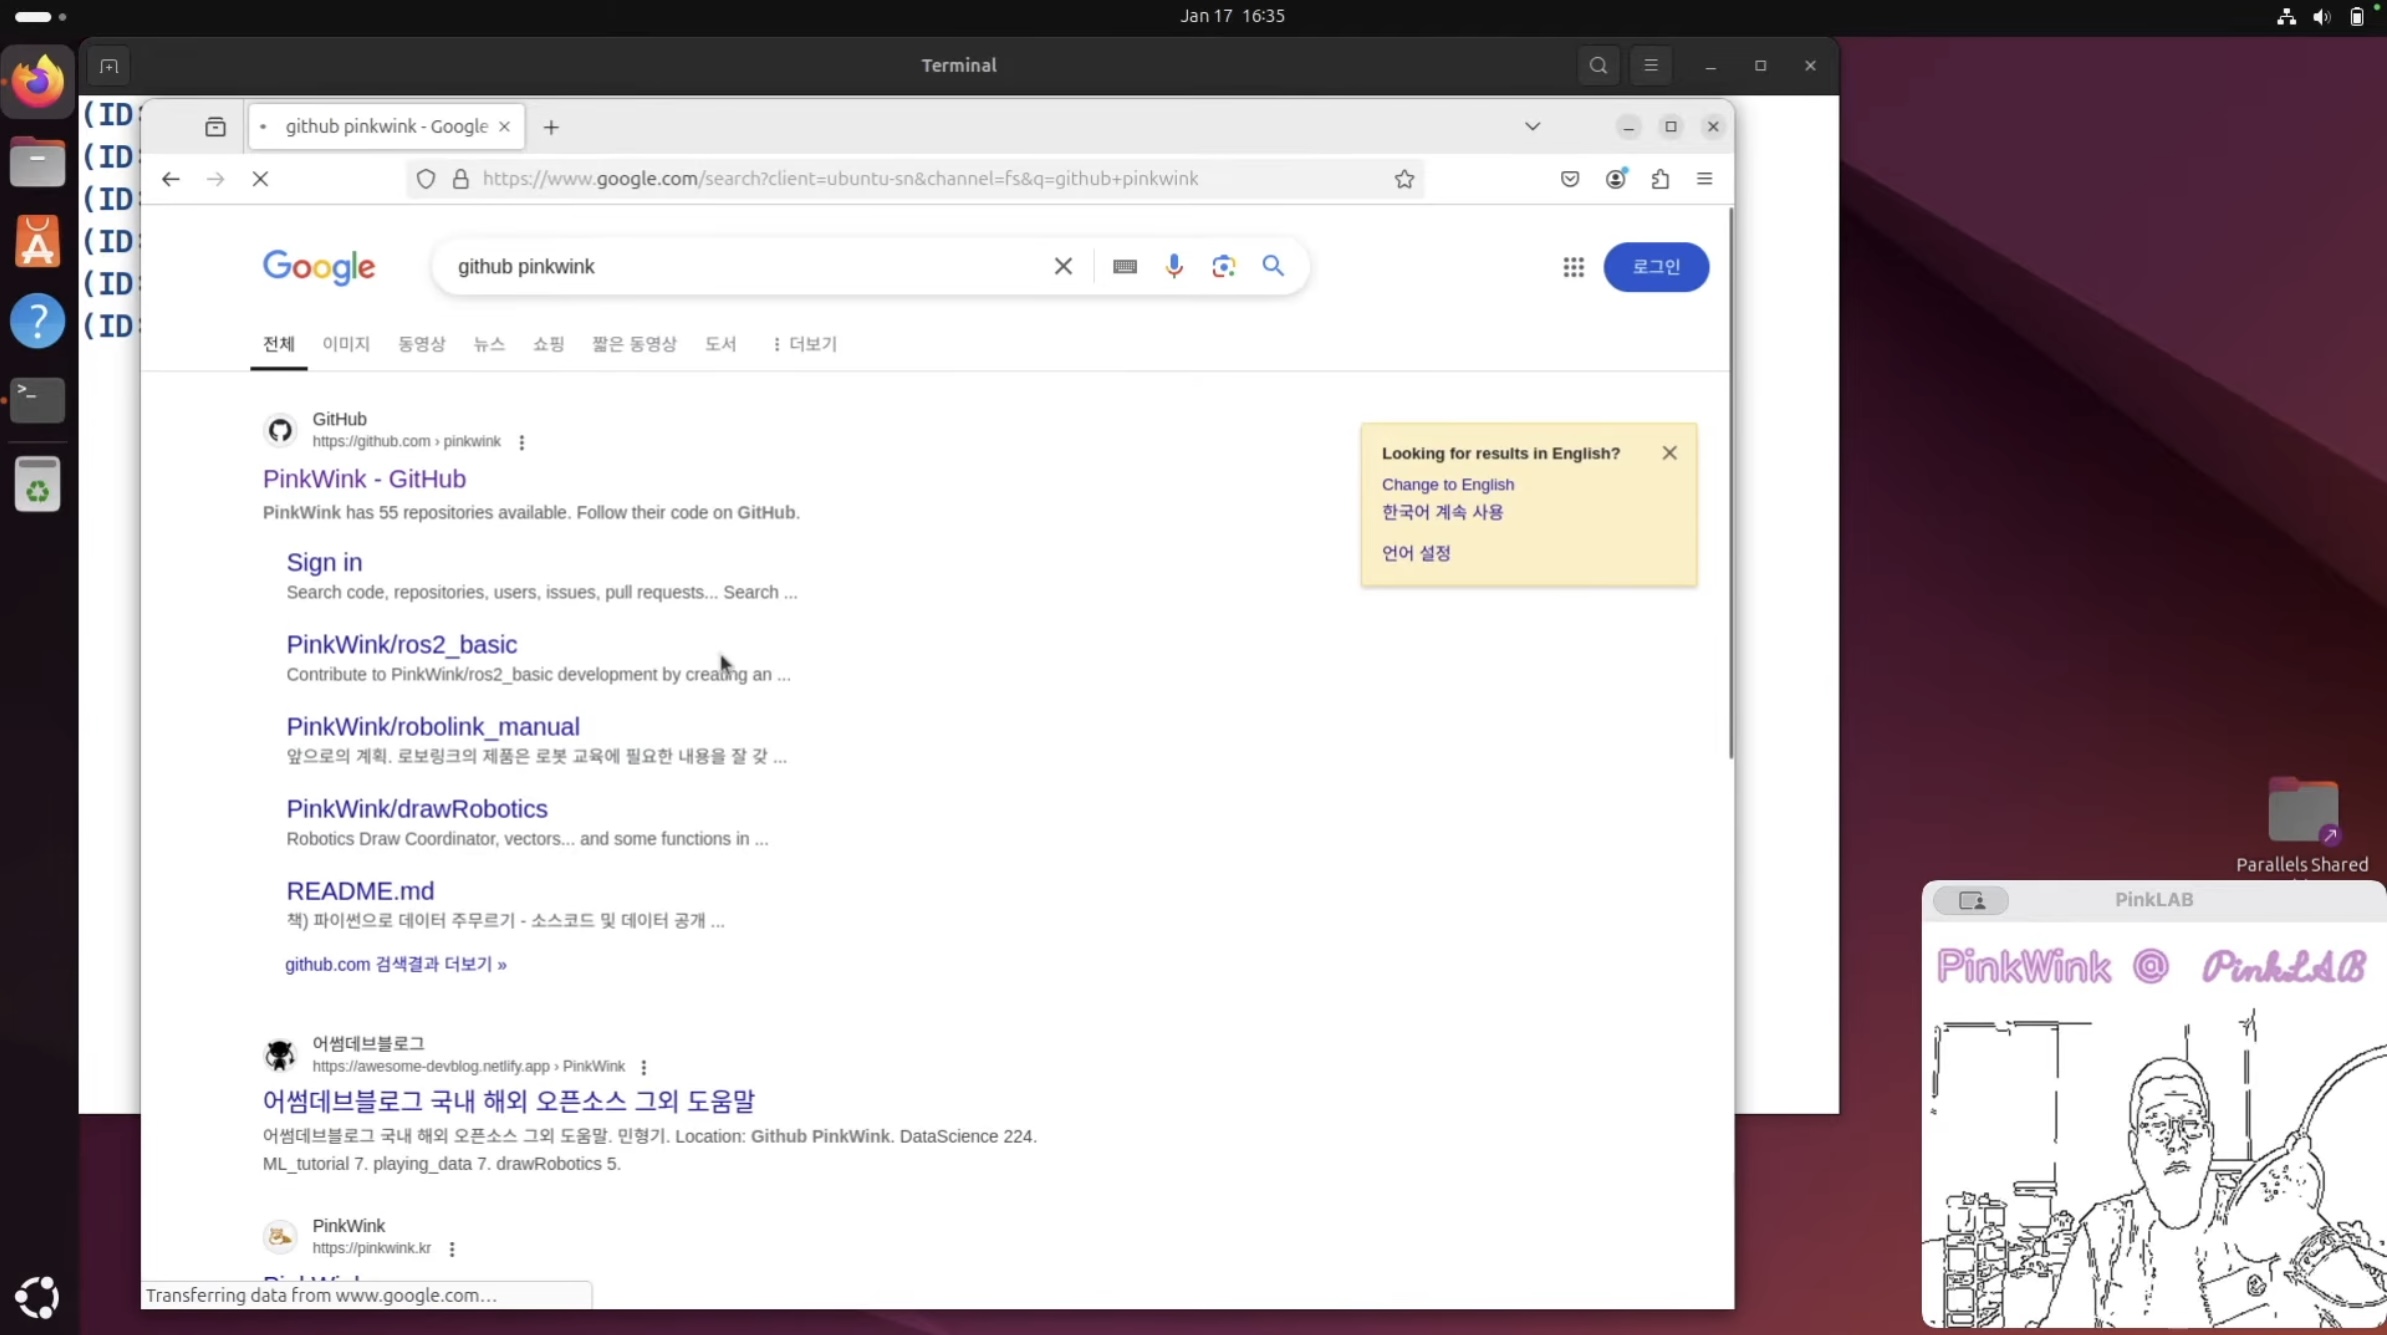Open Google Lens image search icon
Viewport: 2387px width, 1335px height.
click(1223, 266)
